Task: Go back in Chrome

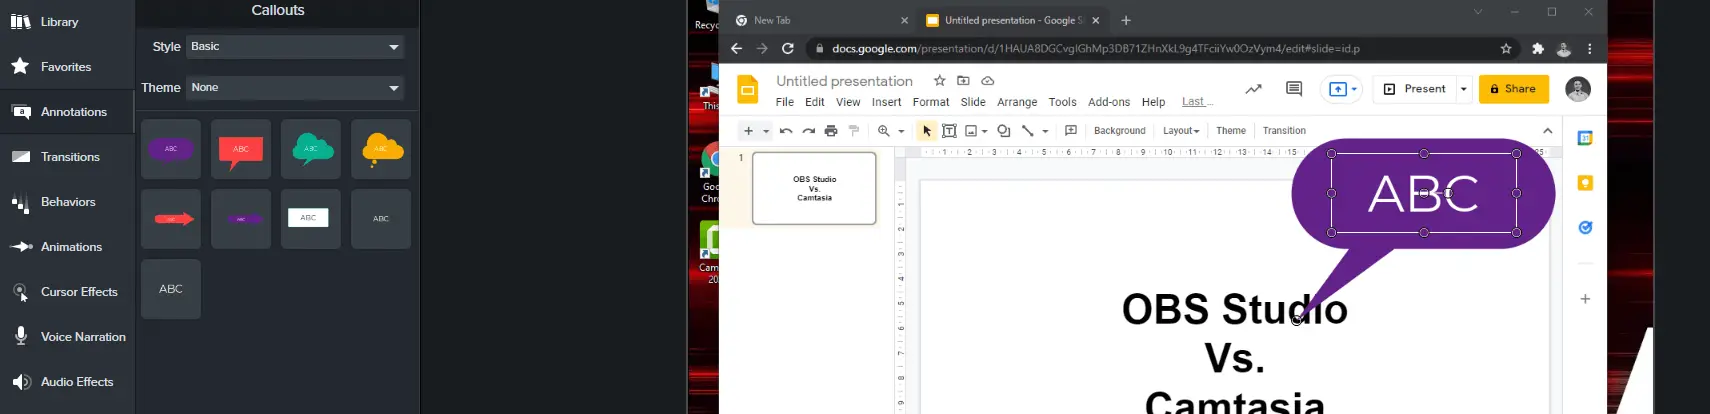Action: 737,48
